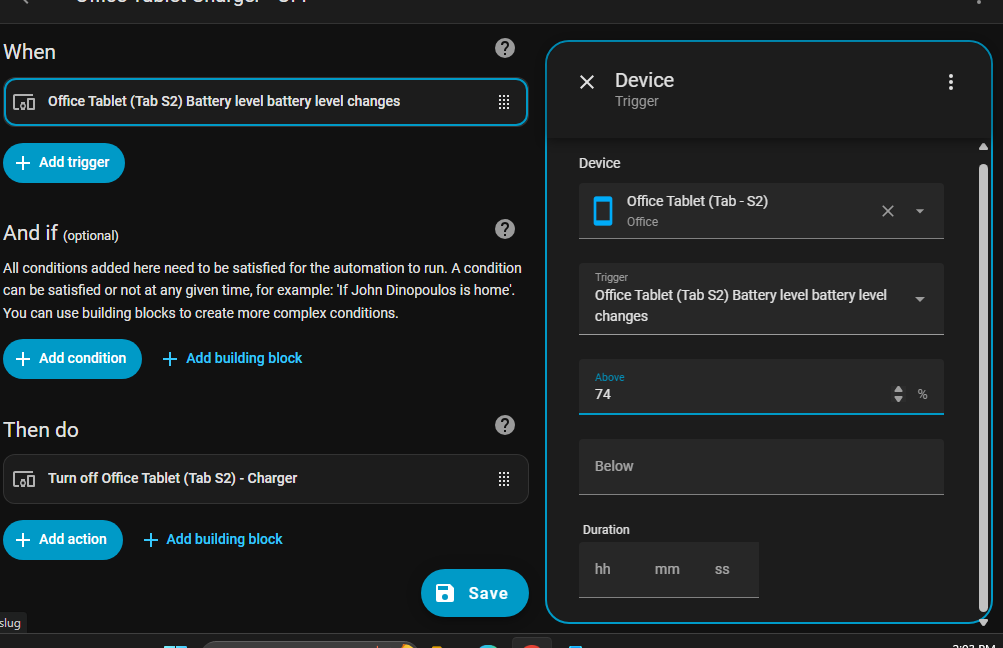The height and width of the screenshot is (648, 1003).
Task: Clear the Office Tablet device selection
Action: (x=888, y=211)
